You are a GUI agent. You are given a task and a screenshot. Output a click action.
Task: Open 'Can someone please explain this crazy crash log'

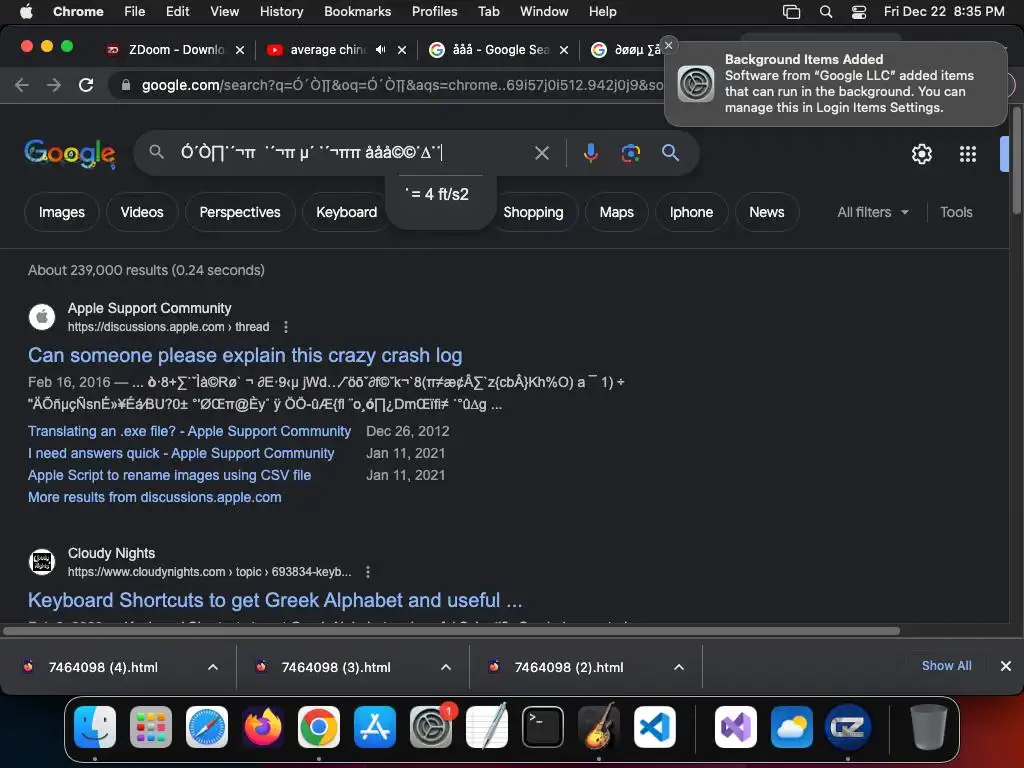[x=245, y=355]
